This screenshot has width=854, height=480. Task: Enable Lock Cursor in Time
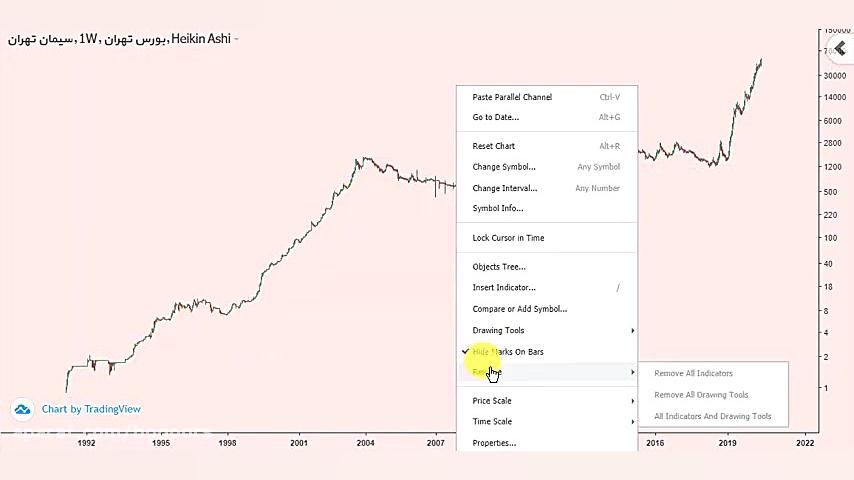click(509, 238)
